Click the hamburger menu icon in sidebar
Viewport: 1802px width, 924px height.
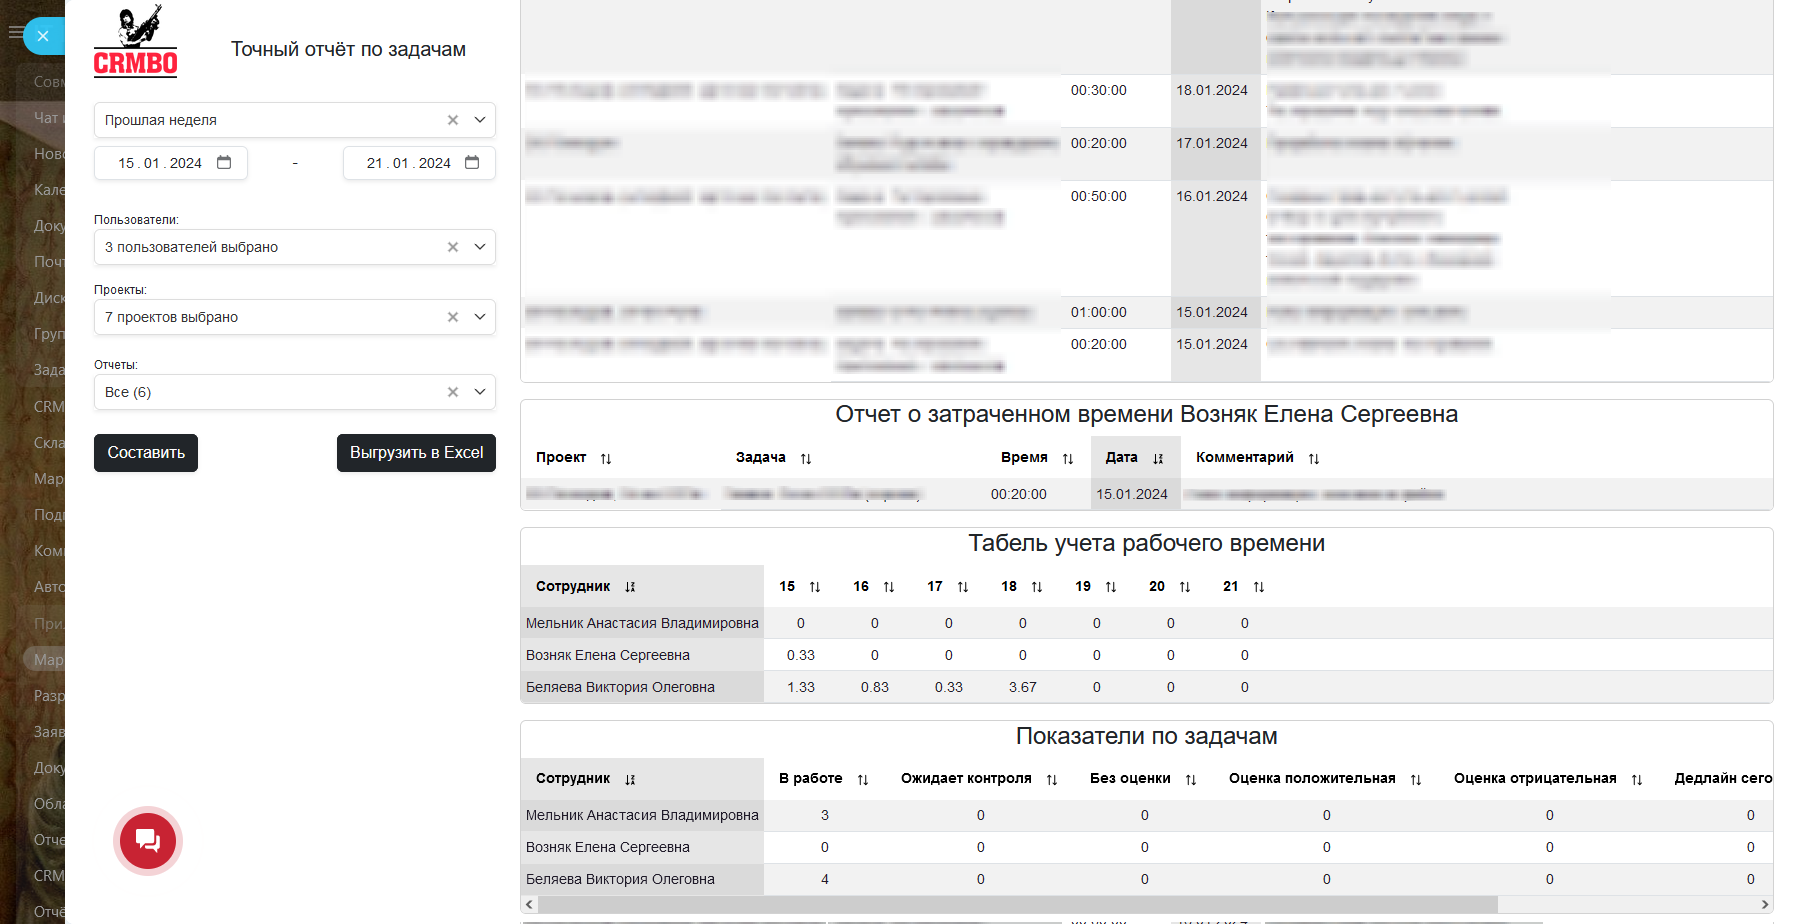pos(14,33)
